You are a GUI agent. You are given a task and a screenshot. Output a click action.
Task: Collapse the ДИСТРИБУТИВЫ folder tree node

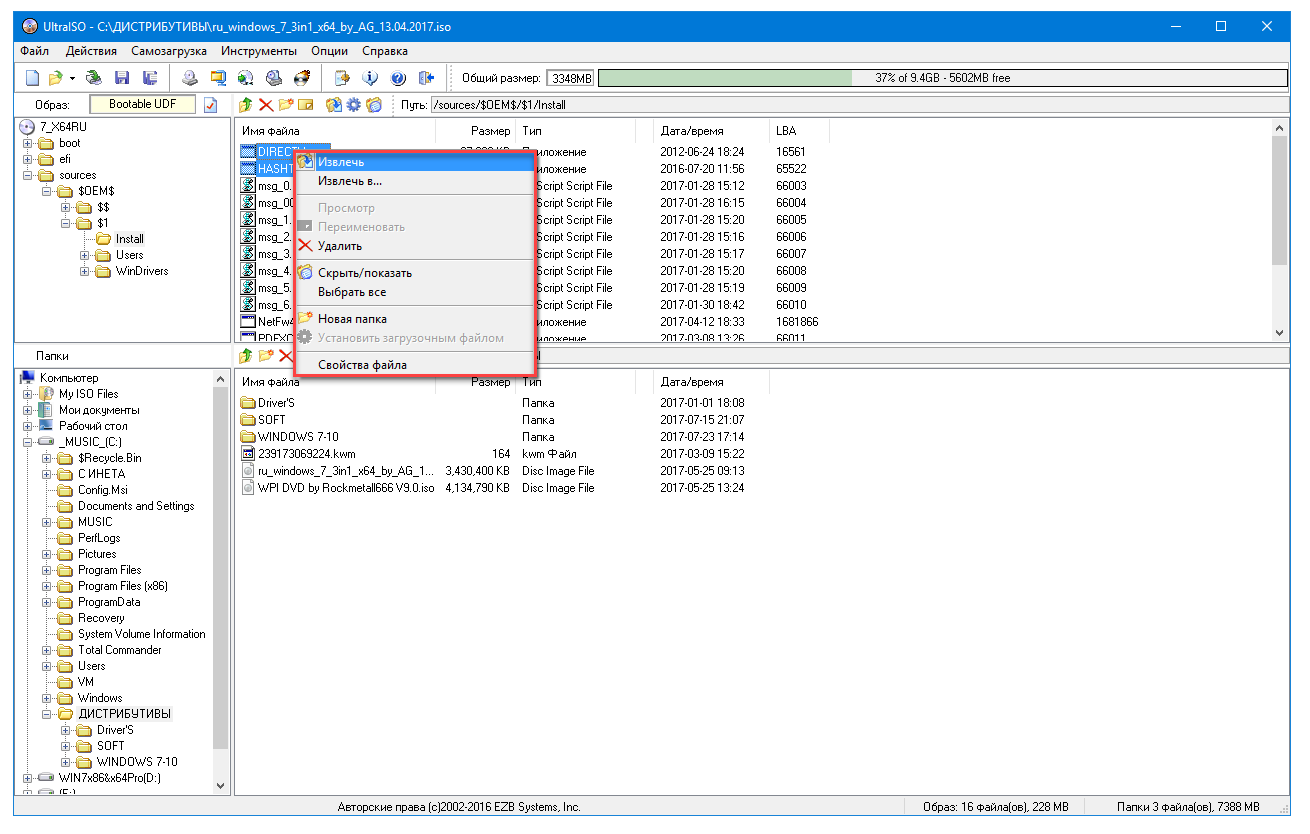47,714
